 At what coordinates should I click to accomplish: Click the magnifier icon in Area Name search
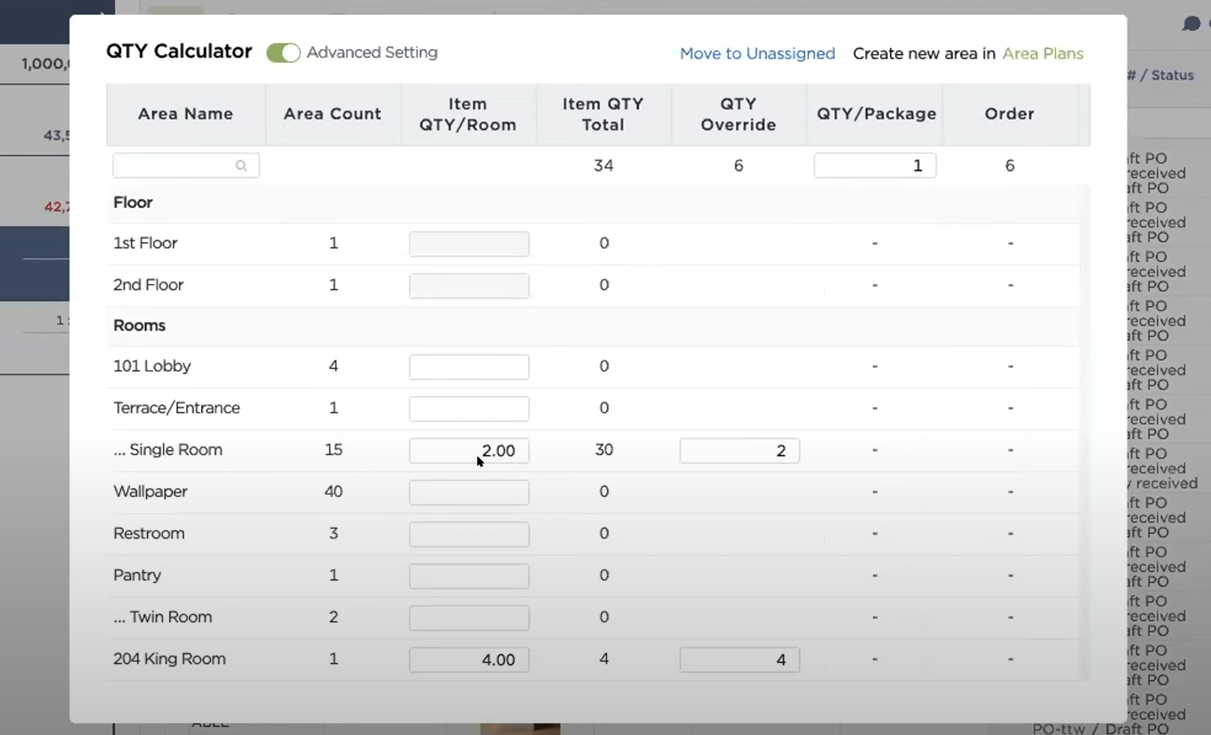[x=241, y=166]
